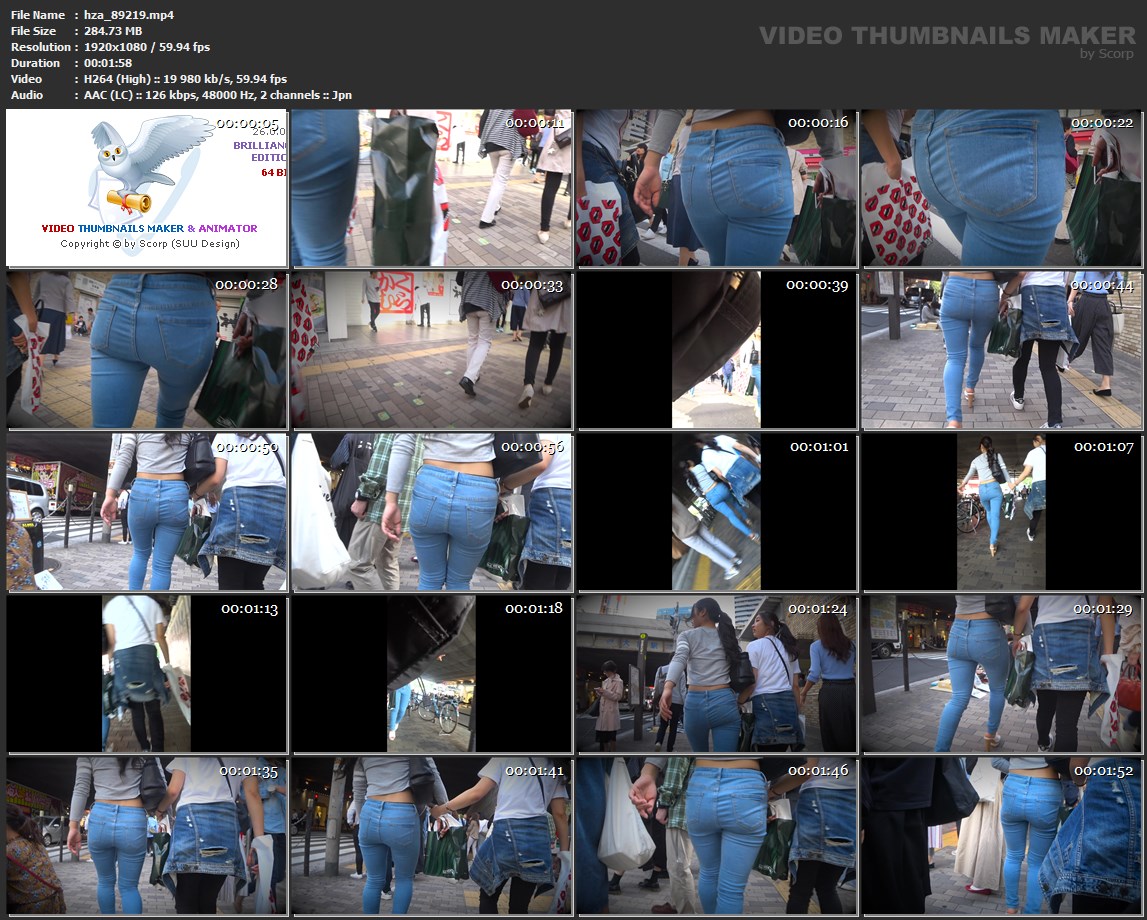Pick the frame stamped 00:01:13
This screenshot has height=920, width=1147.
point(147,674)
